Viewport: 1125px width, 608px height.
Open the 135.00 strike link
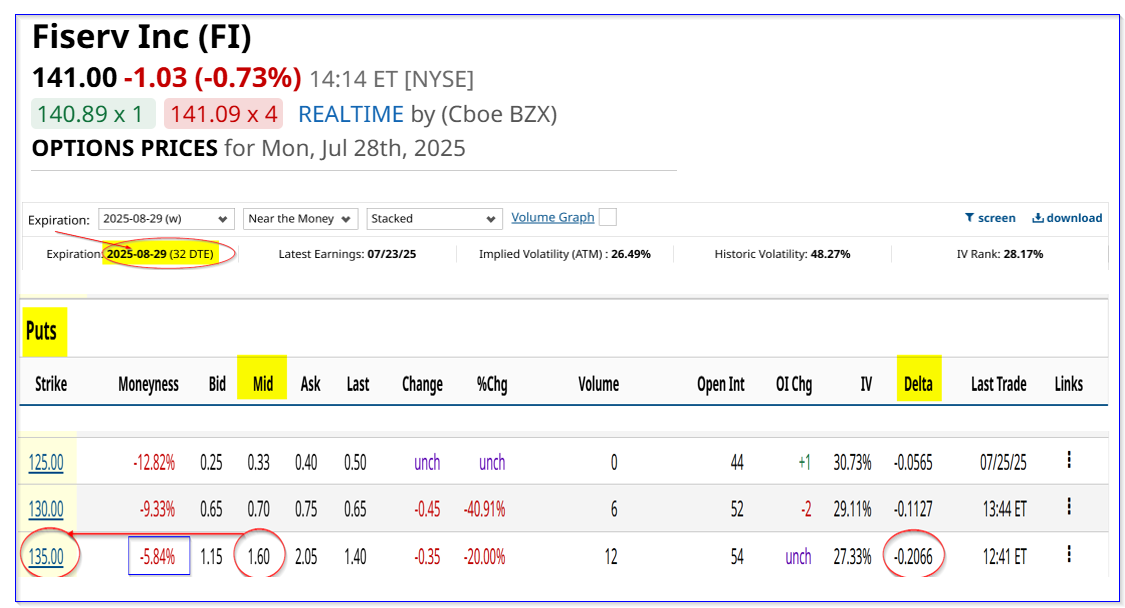[x=46, y=556]
